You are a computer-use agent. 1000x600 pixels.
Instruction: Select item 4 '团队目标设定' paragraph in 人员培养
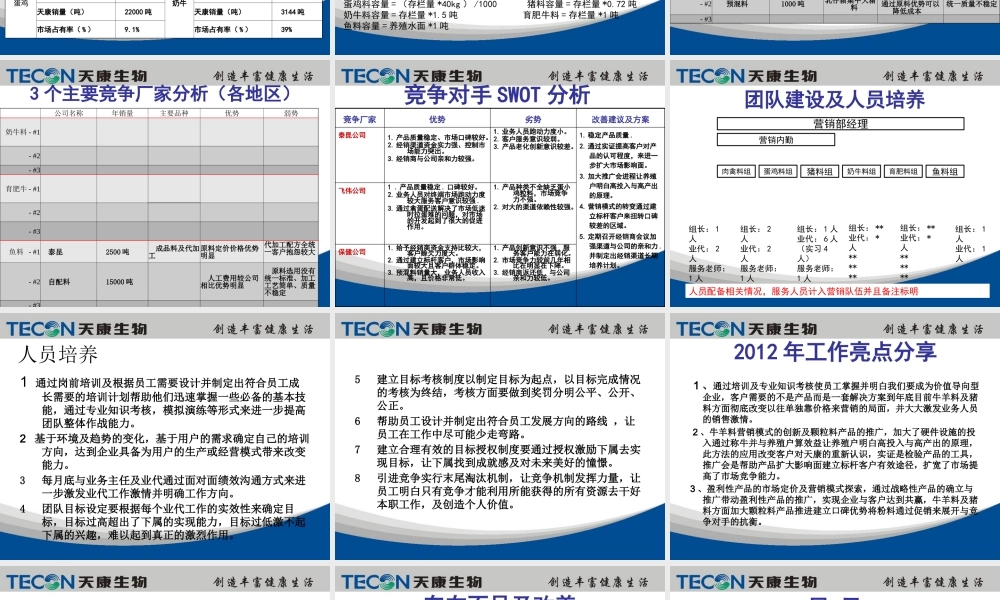coord(163,522)
